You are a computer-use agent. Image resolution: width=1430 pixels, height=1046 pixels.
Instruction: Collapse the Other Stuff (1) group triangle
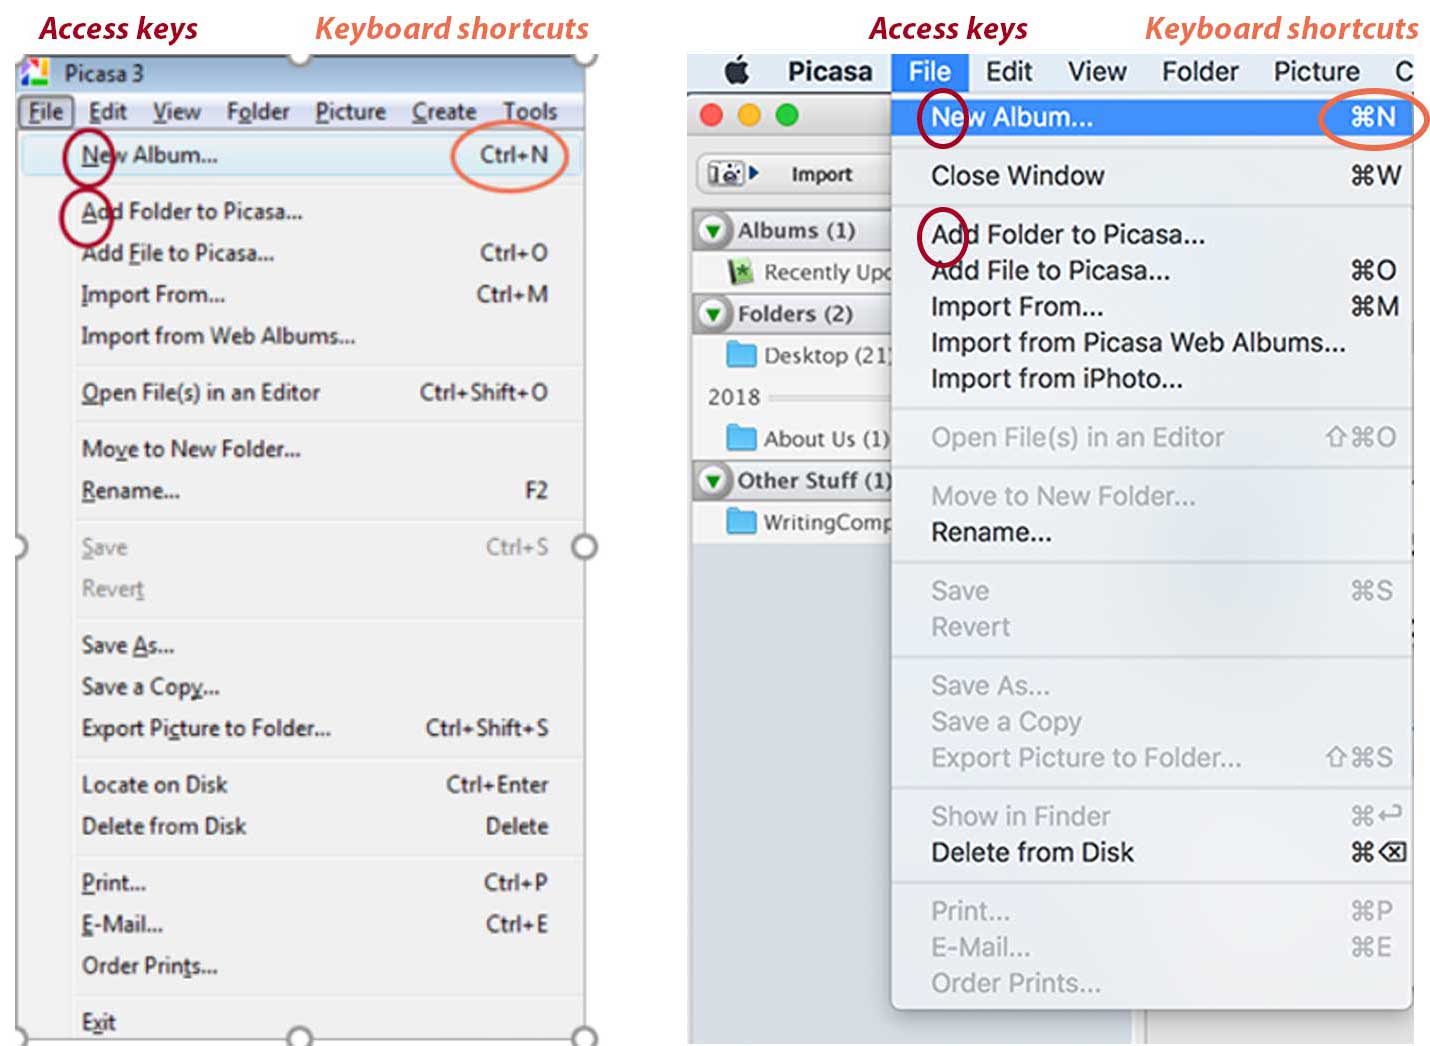(713, 480)
